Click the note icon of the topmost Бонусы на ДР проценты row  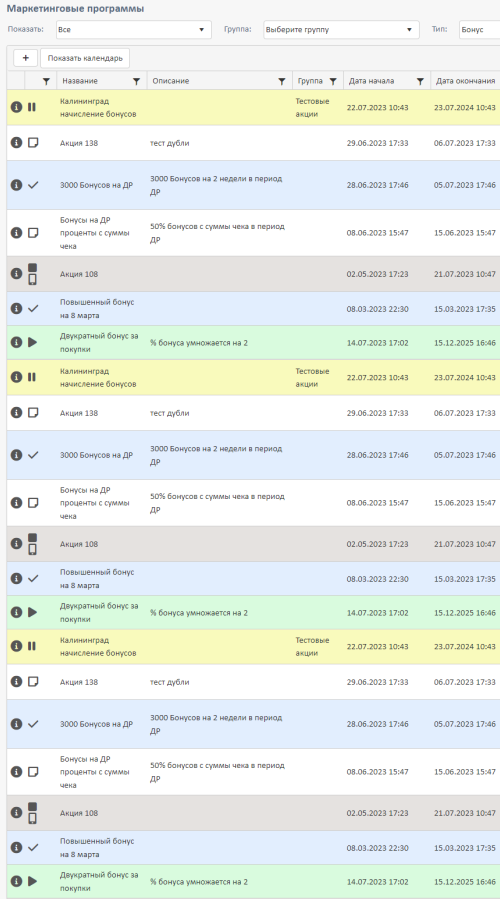(33, 232)
